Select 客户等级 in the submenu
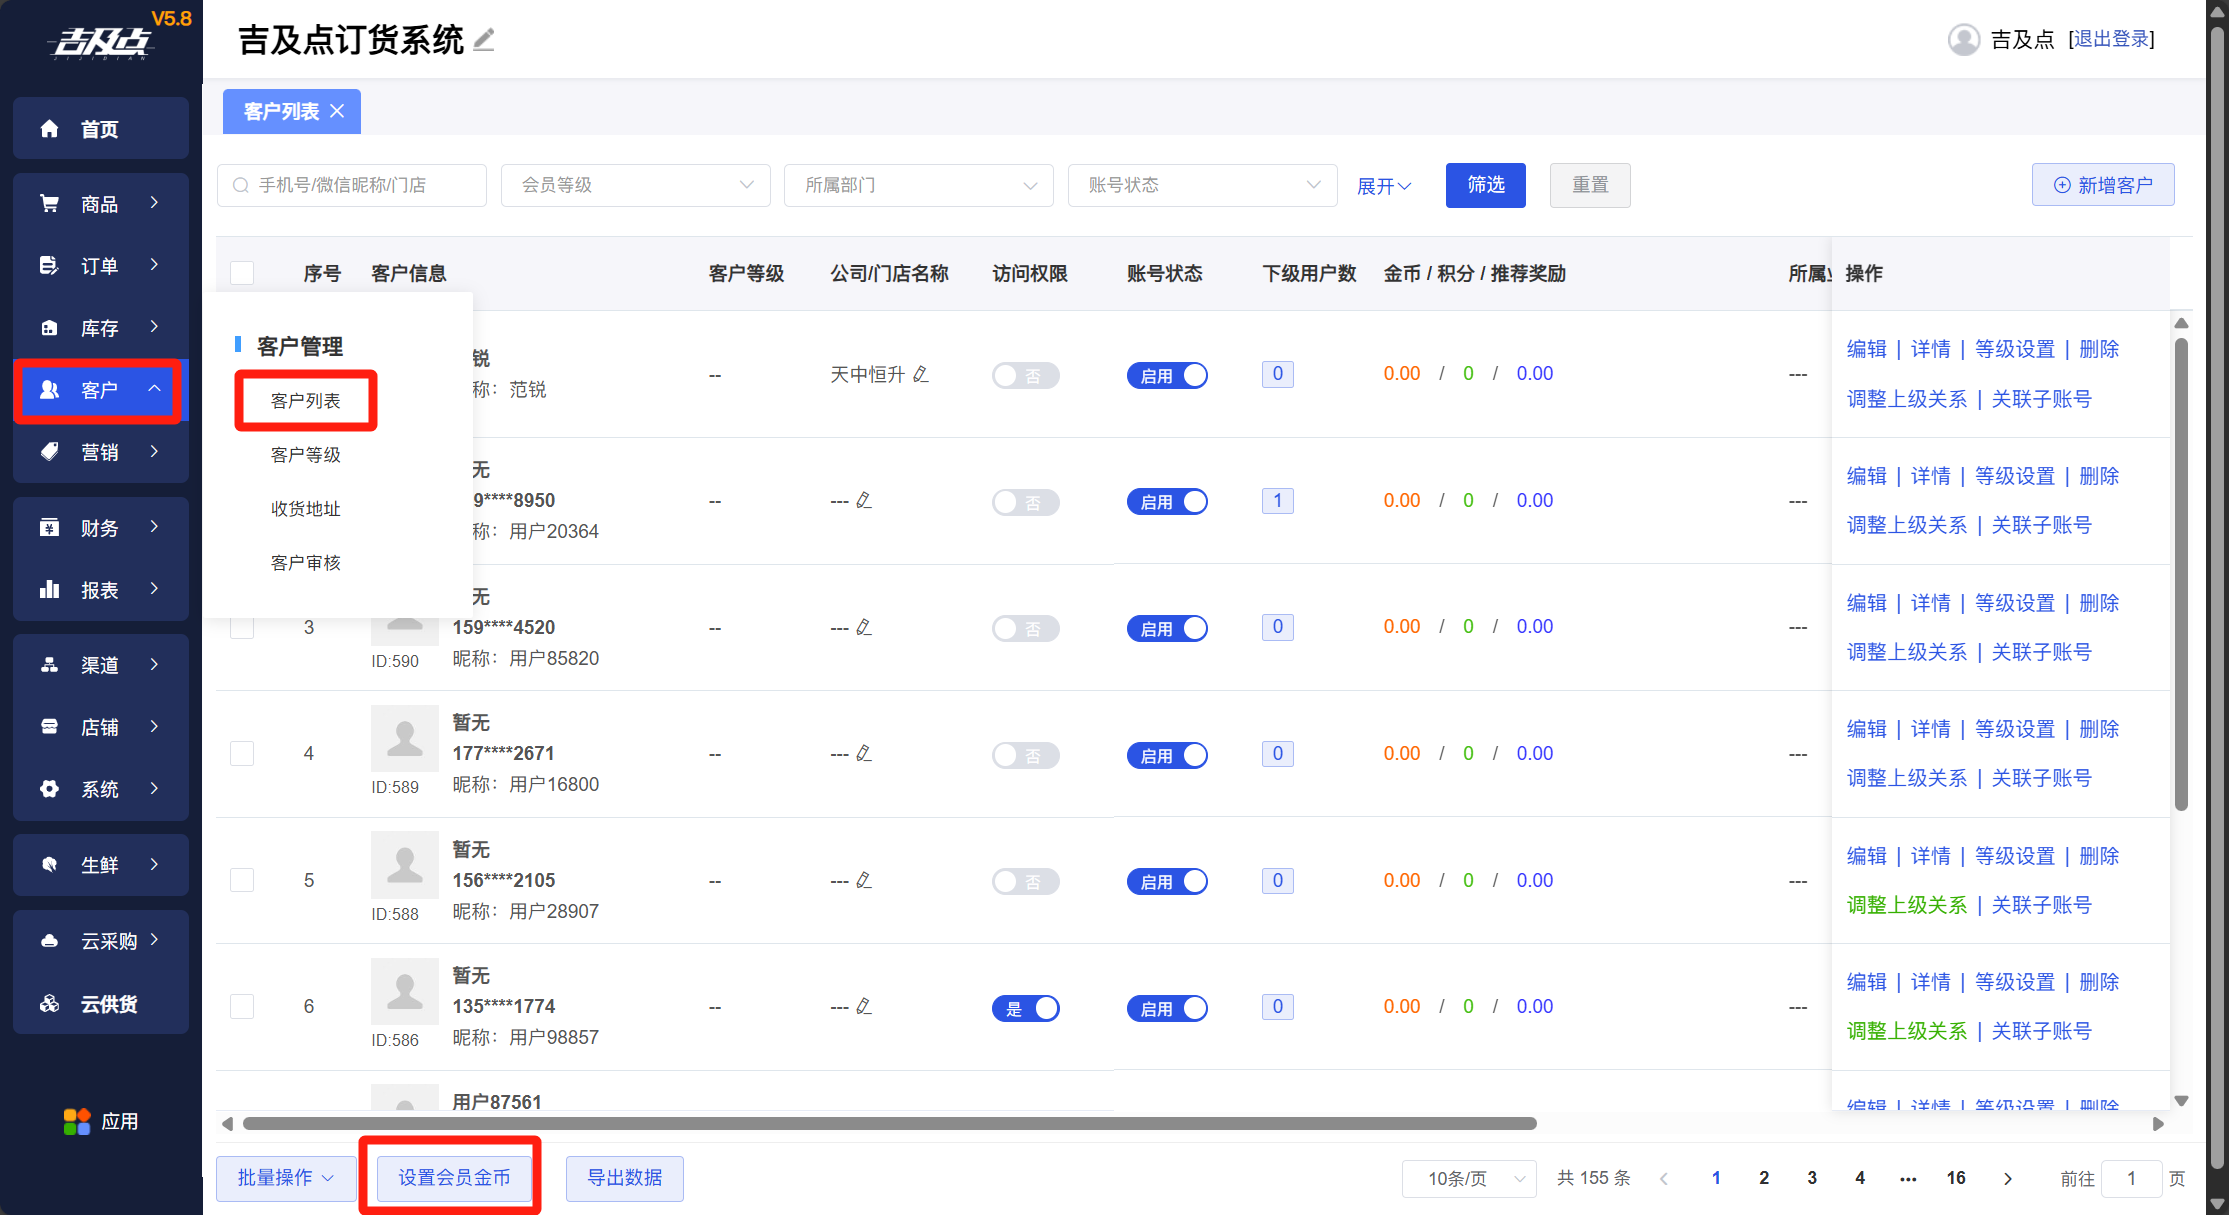Image resolution: width=2229 pixels, height=1215 pixels. pyautogui.click(x=306, y=455)
